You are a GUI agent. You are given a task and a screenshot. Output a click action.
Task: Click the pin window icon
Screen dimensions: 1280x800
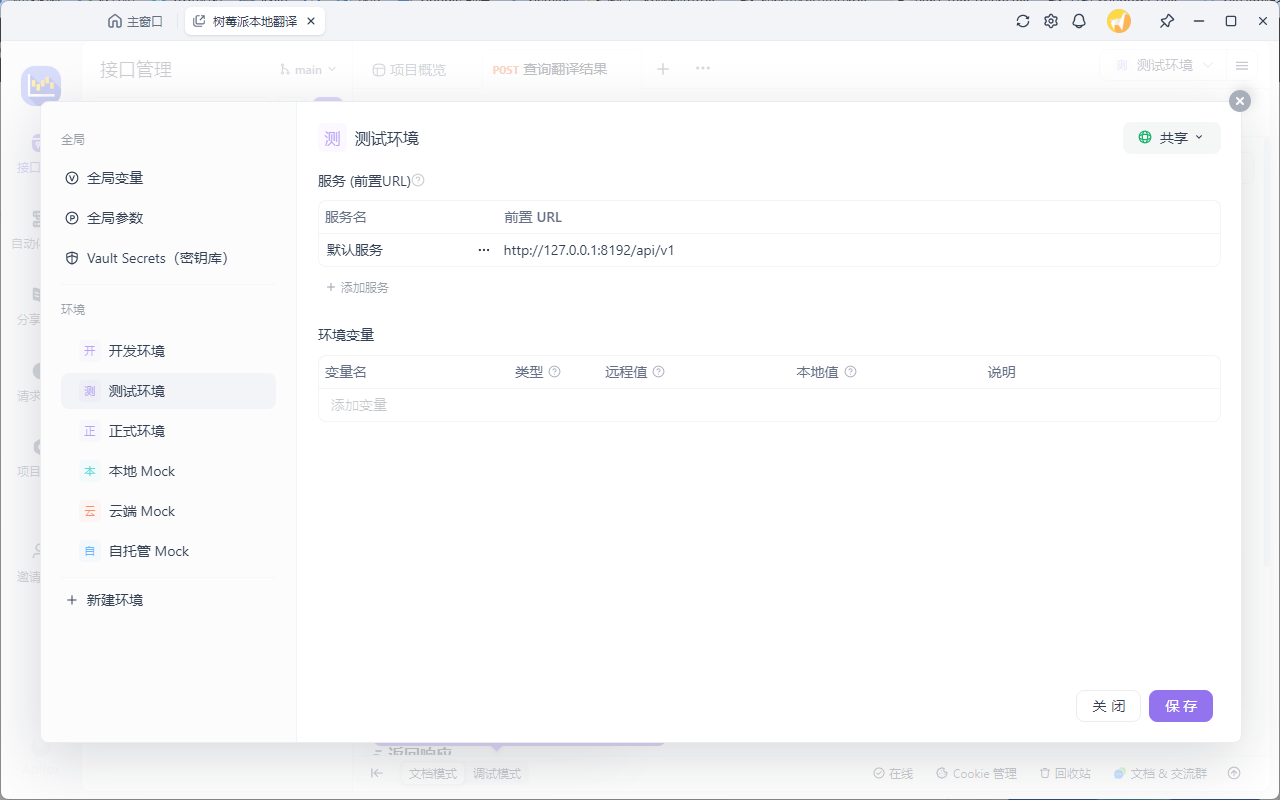(1166, 21)
